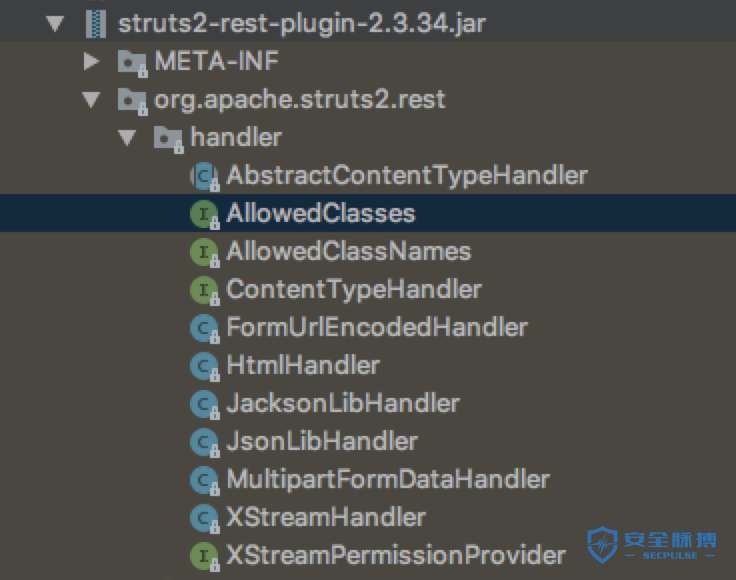Collapse the handler package arrow
The height and width of the screenshot is (580, 736).
click(128, 138)
